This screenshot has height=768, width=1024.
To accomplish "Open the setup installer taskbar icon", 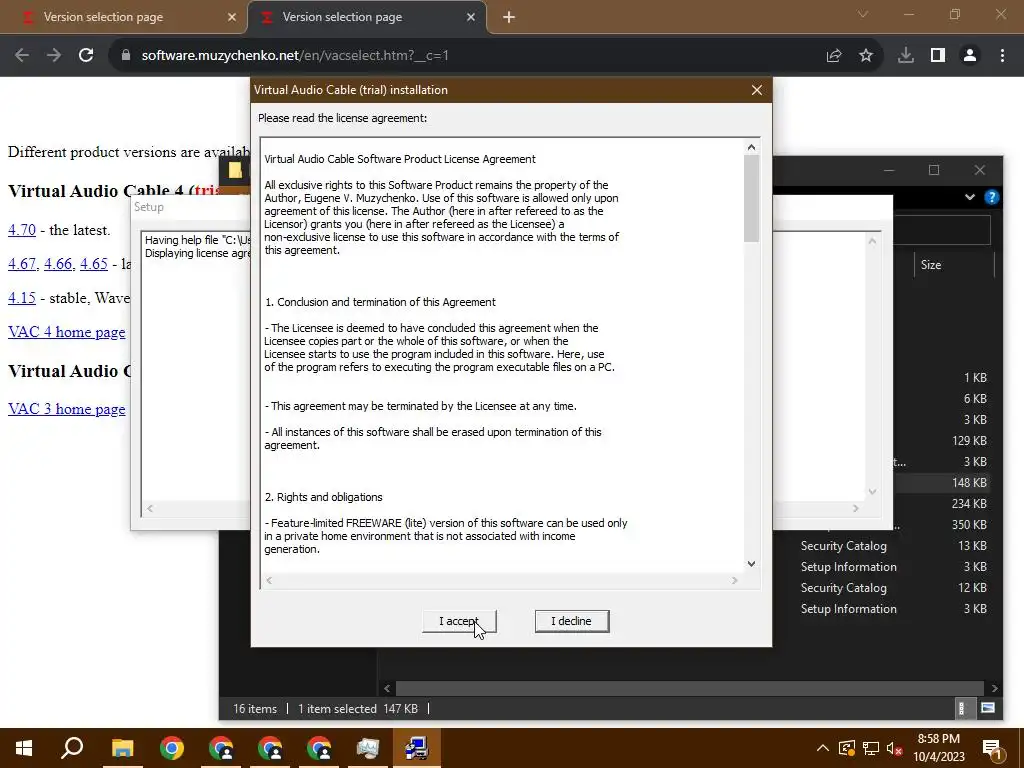I will tap(417, 748).
